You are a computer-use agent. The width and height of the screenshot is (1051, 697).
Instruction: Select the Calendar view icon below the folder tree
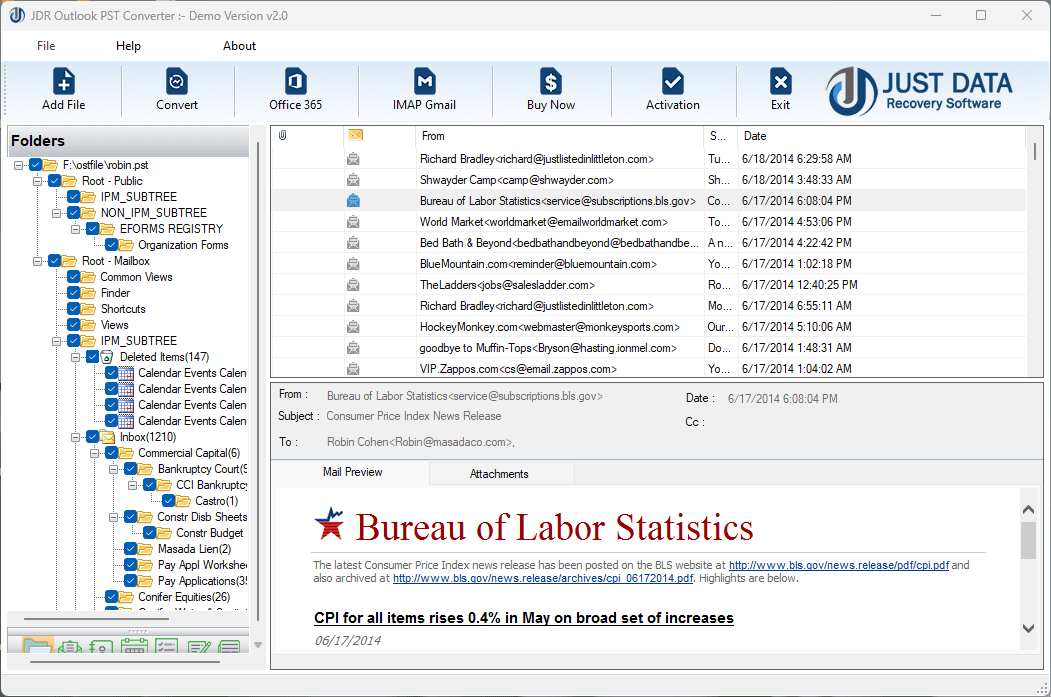pos(135,646)
